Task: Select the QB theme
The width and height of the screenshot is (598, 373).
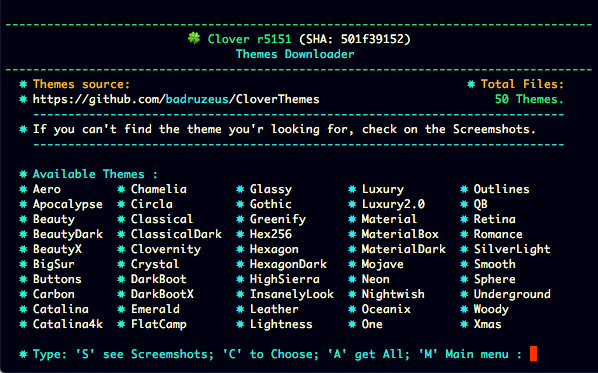Action: click(x=481, y=204)
